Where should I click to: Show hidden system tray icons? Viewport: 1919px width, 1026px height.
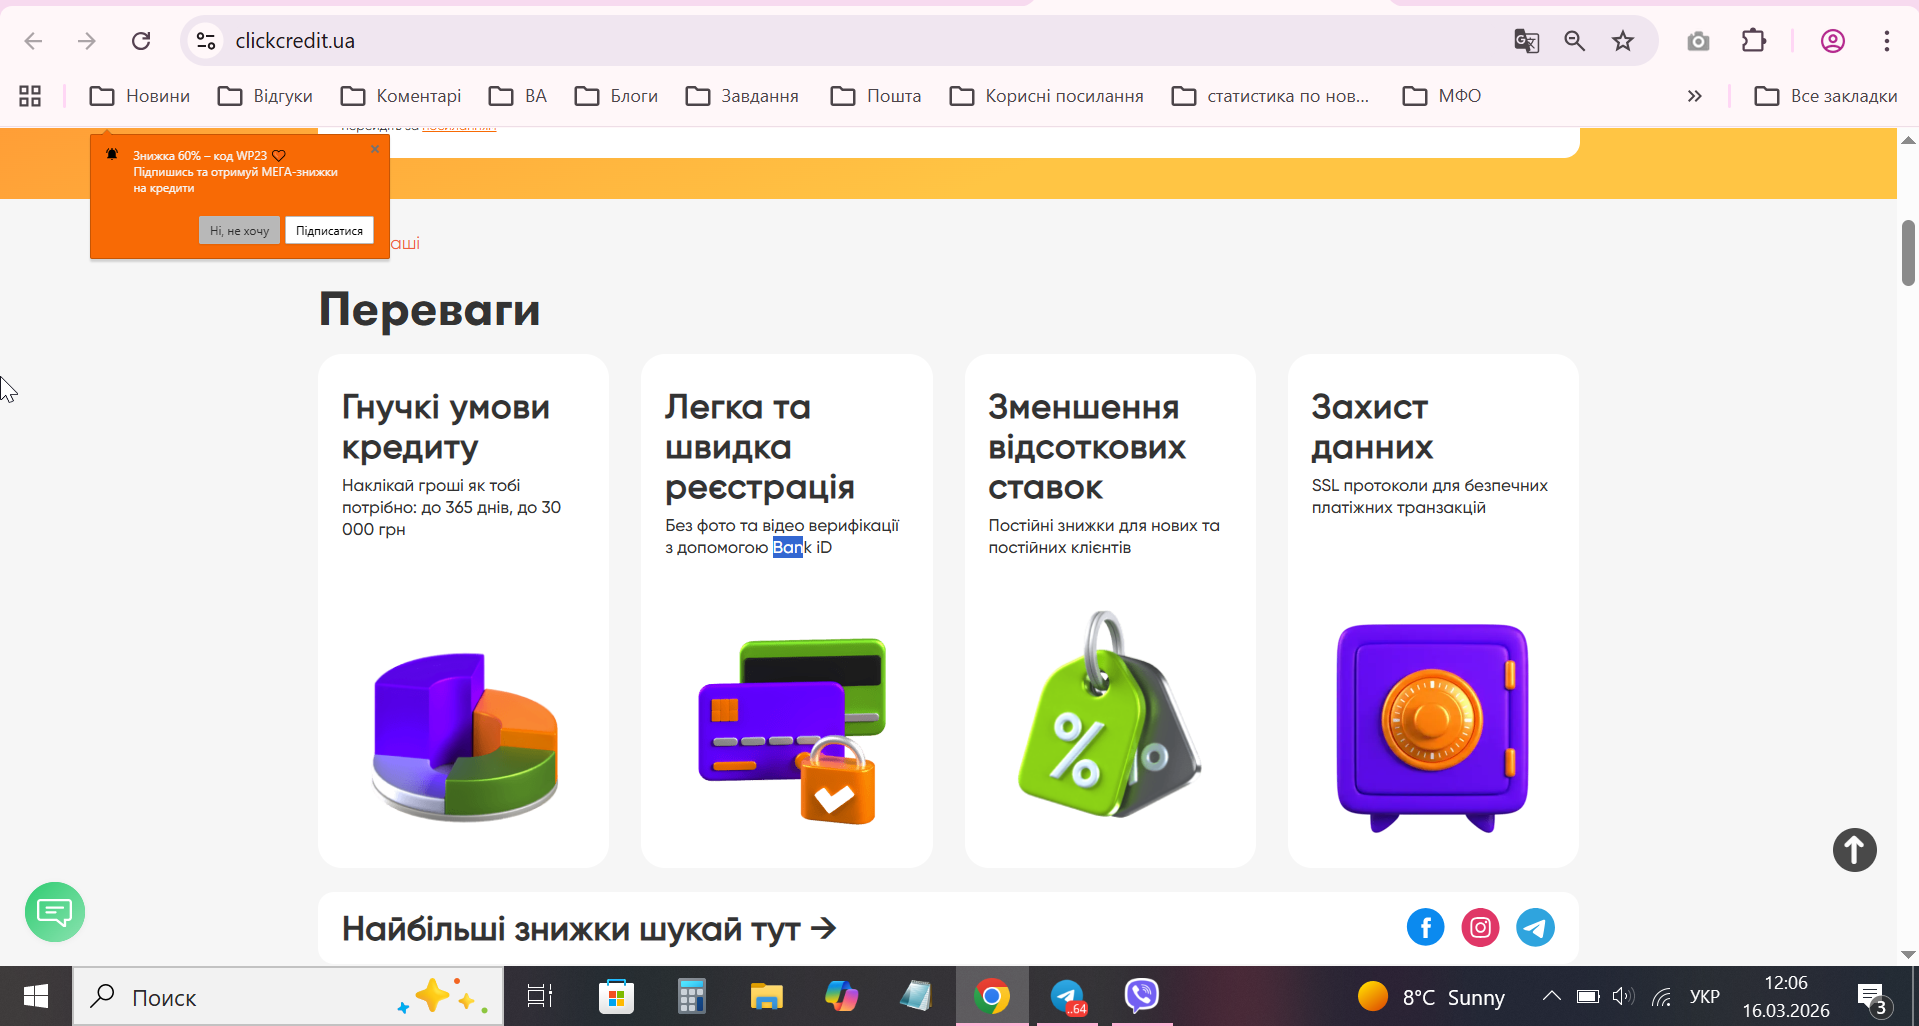(1551, 996)
